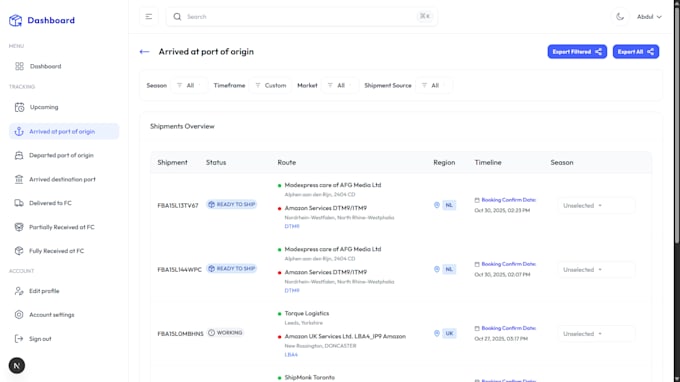680x382 pixels.
Task: Click the Timeline column header
Action: 488,163
